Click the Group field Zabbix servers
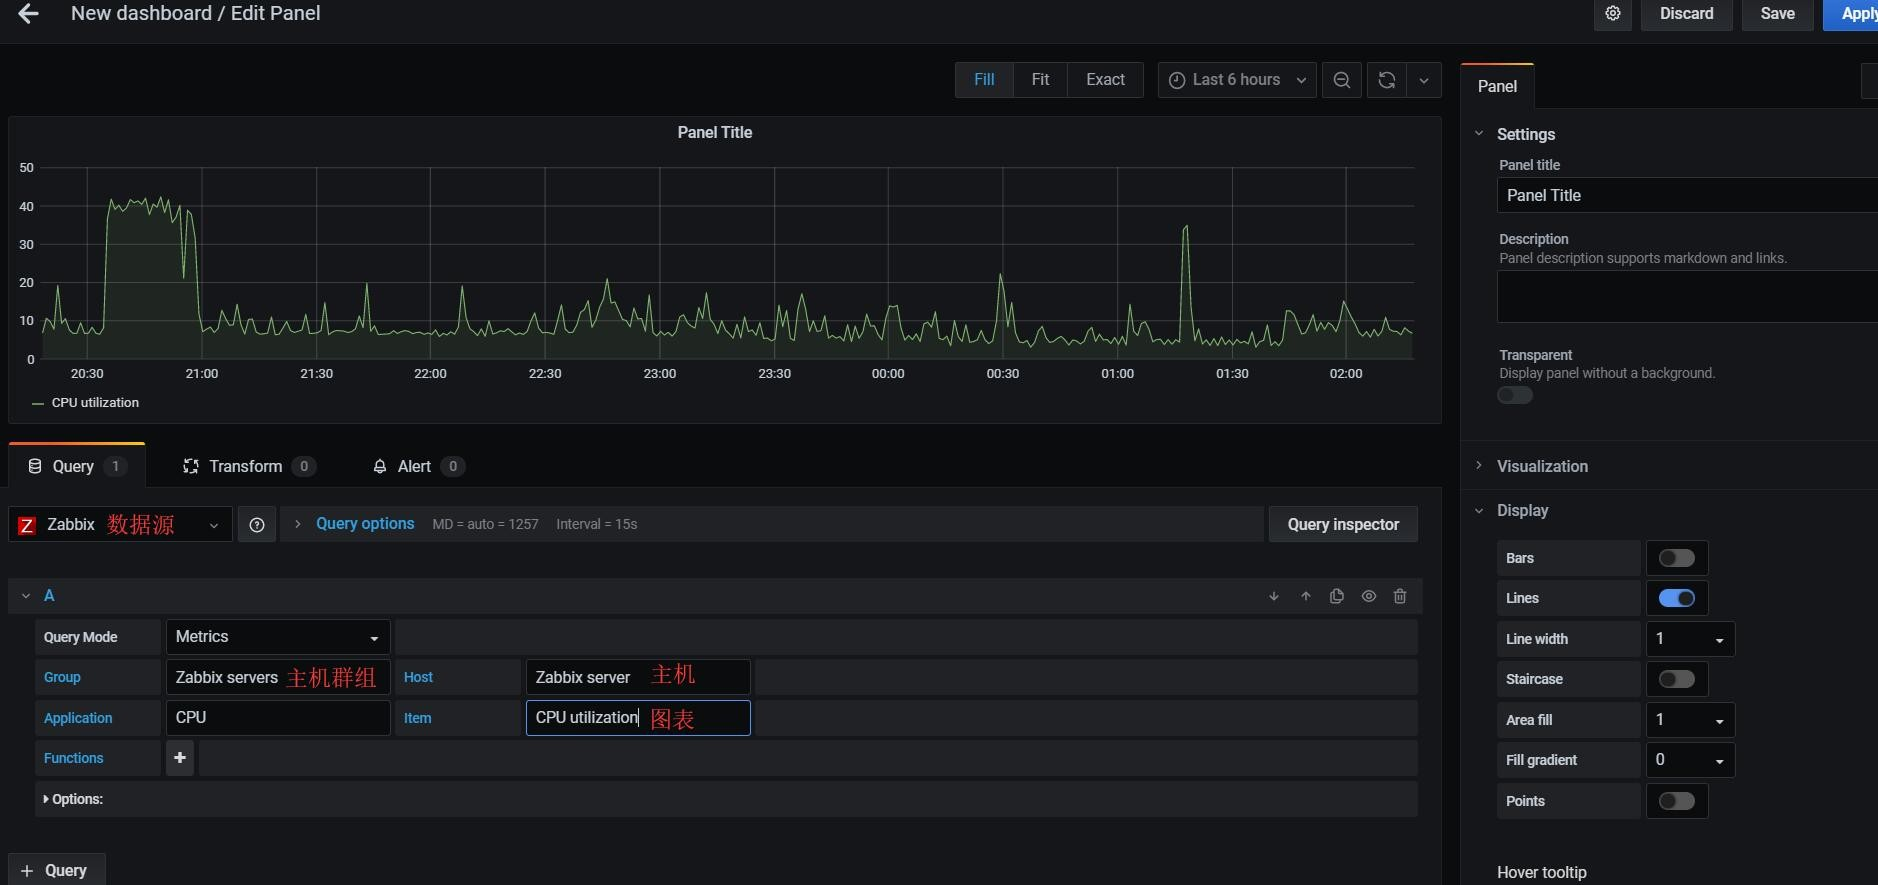 [x=277, y=677]
